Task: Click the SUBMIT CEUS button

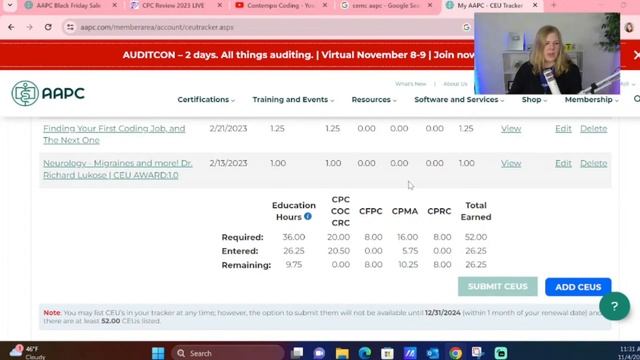Action: 498,287
